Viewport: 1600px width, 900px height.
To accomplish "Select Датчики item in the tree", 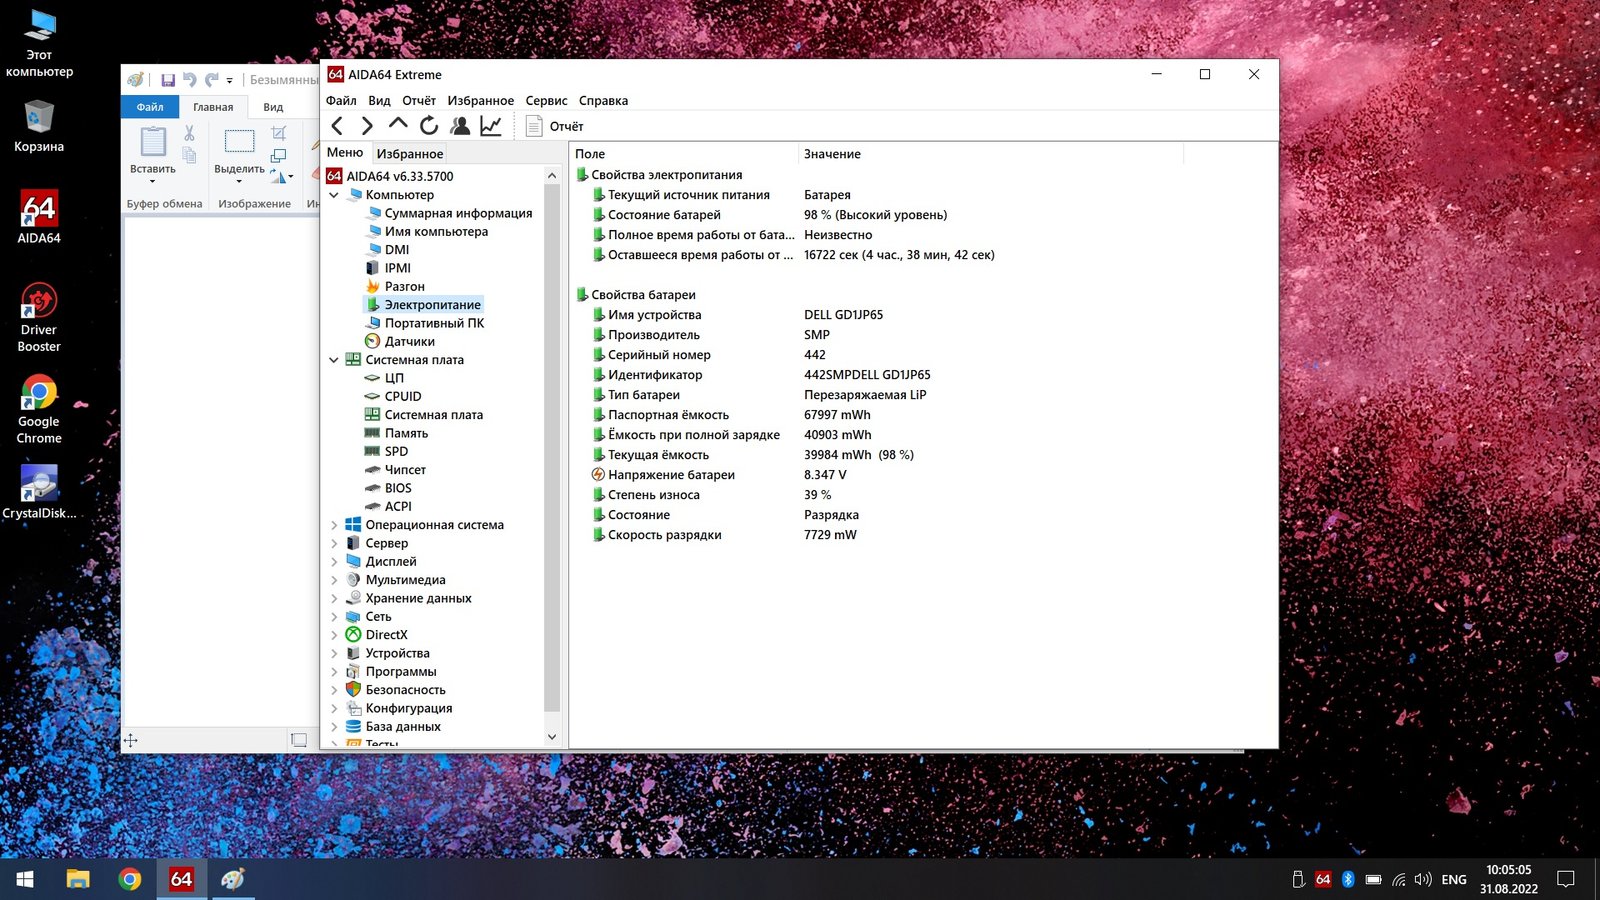I will (409, 342).
